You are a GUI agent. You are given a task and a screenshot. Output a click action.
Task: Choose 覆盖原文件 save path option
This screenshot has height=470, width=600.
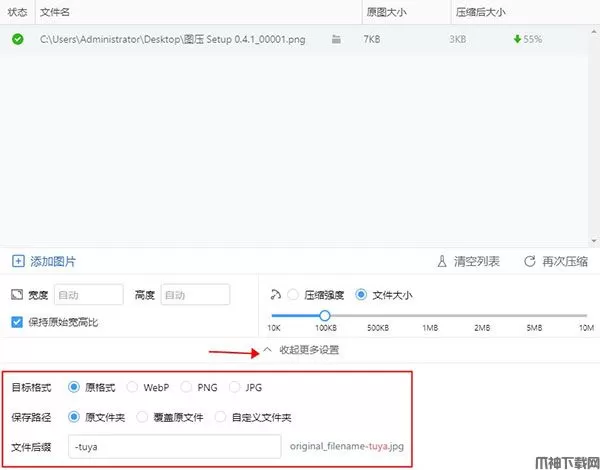click(x=143, y=417)
